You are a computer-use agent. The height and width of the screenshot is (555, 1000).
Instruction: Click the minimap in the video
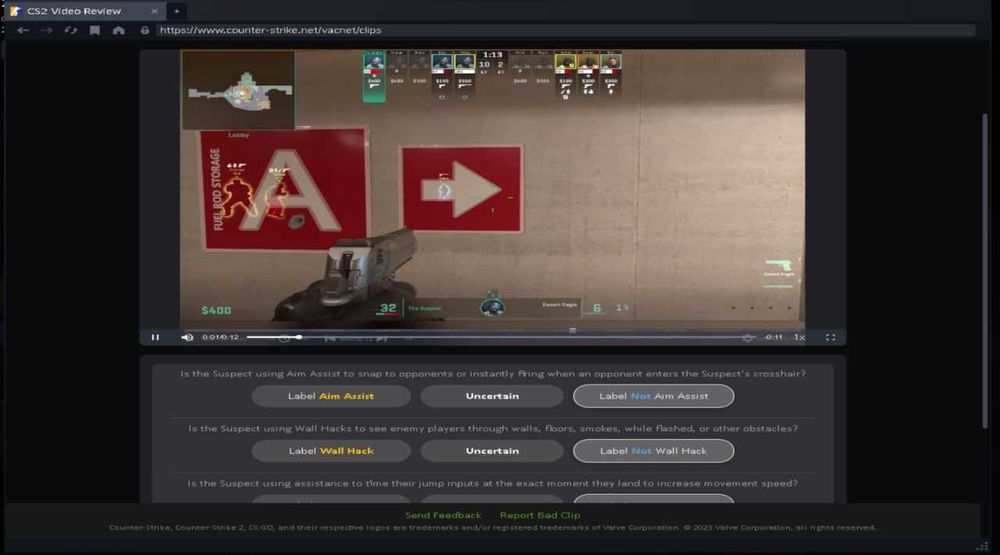(239, 90)
